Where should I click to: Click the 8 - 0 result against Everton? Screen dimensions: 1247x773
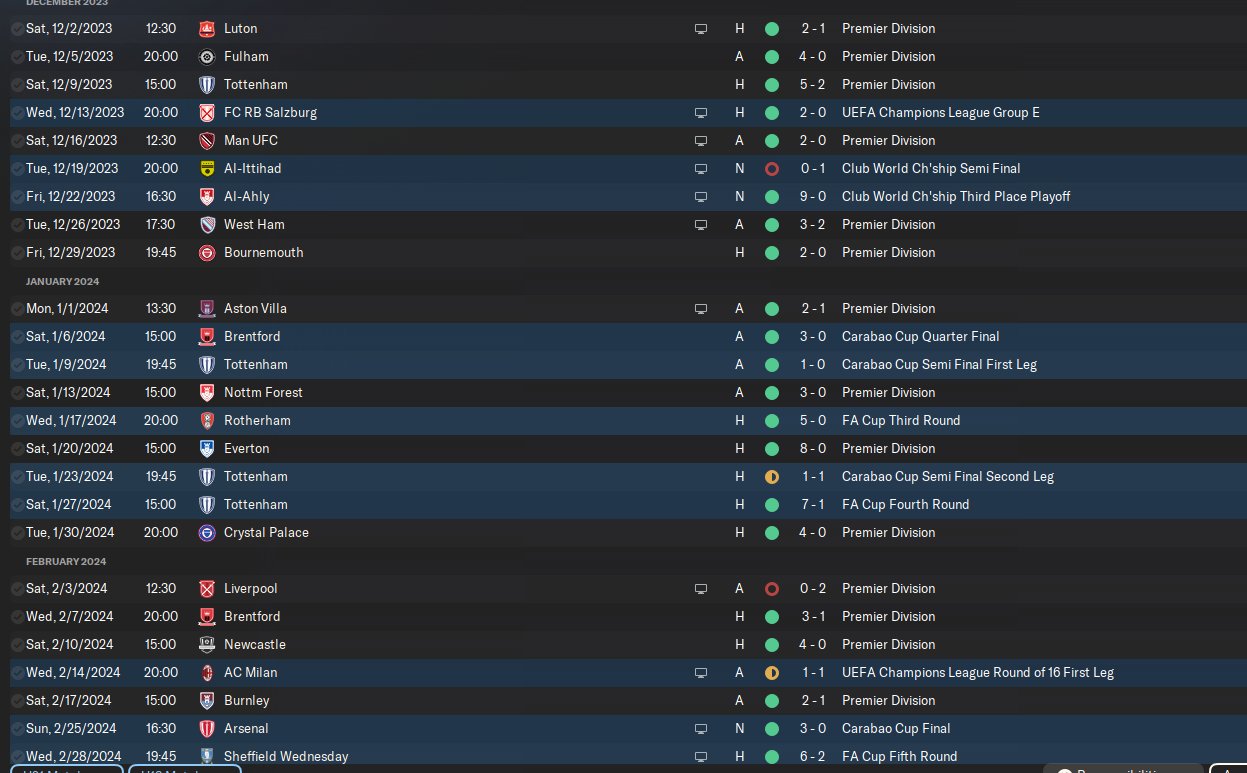812,449
